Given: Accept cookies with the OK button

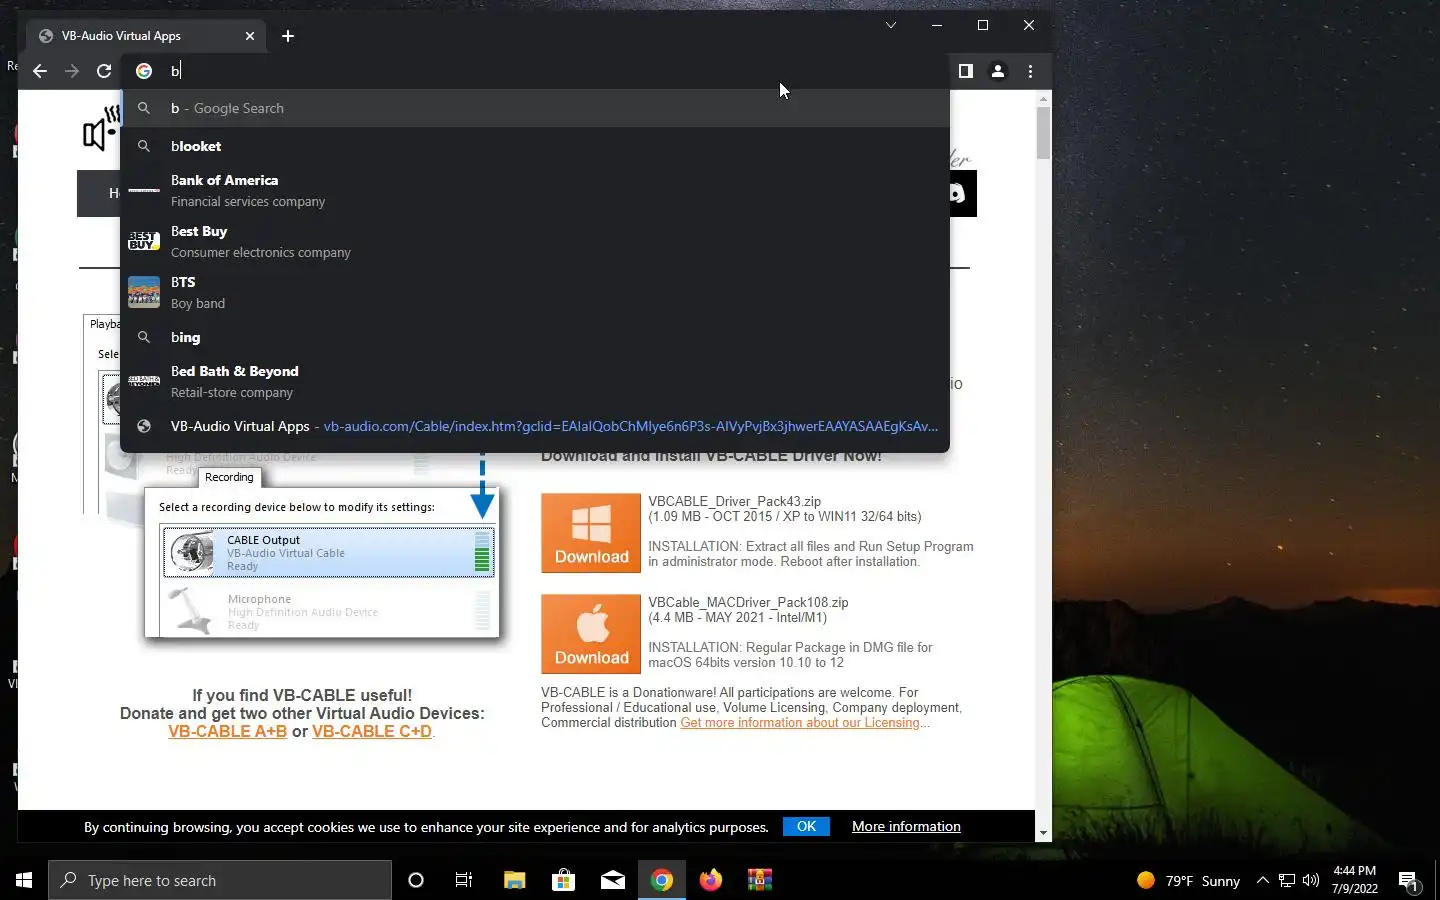Looking at the screenshot, I should [806, 826].
